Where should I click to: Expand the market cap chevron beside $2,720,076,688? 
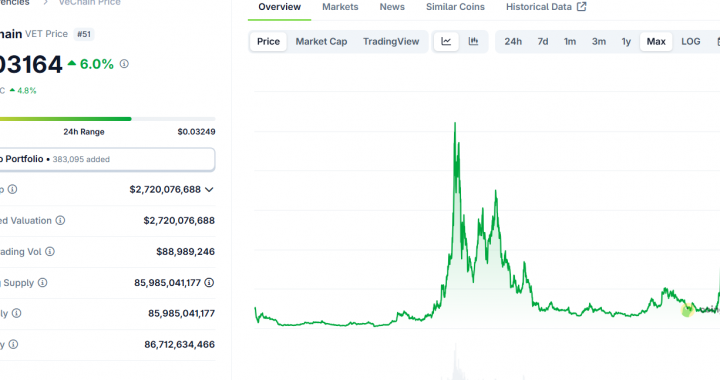[209, 190]
